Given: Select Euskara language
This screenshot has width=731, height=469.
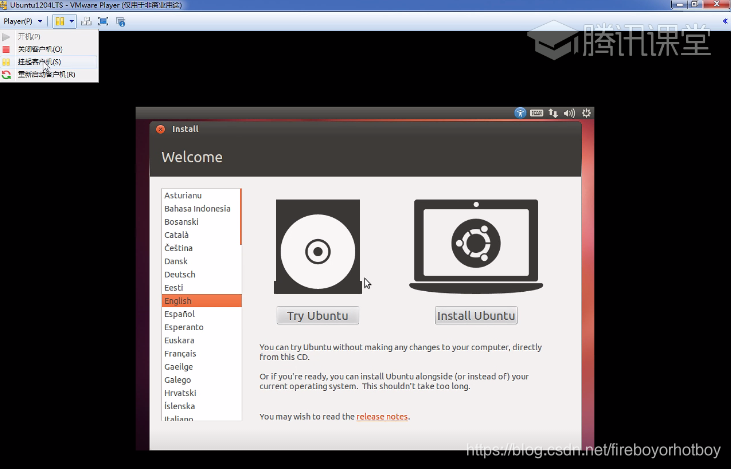Looking at the screenshot, I should (x=200, y=340).
